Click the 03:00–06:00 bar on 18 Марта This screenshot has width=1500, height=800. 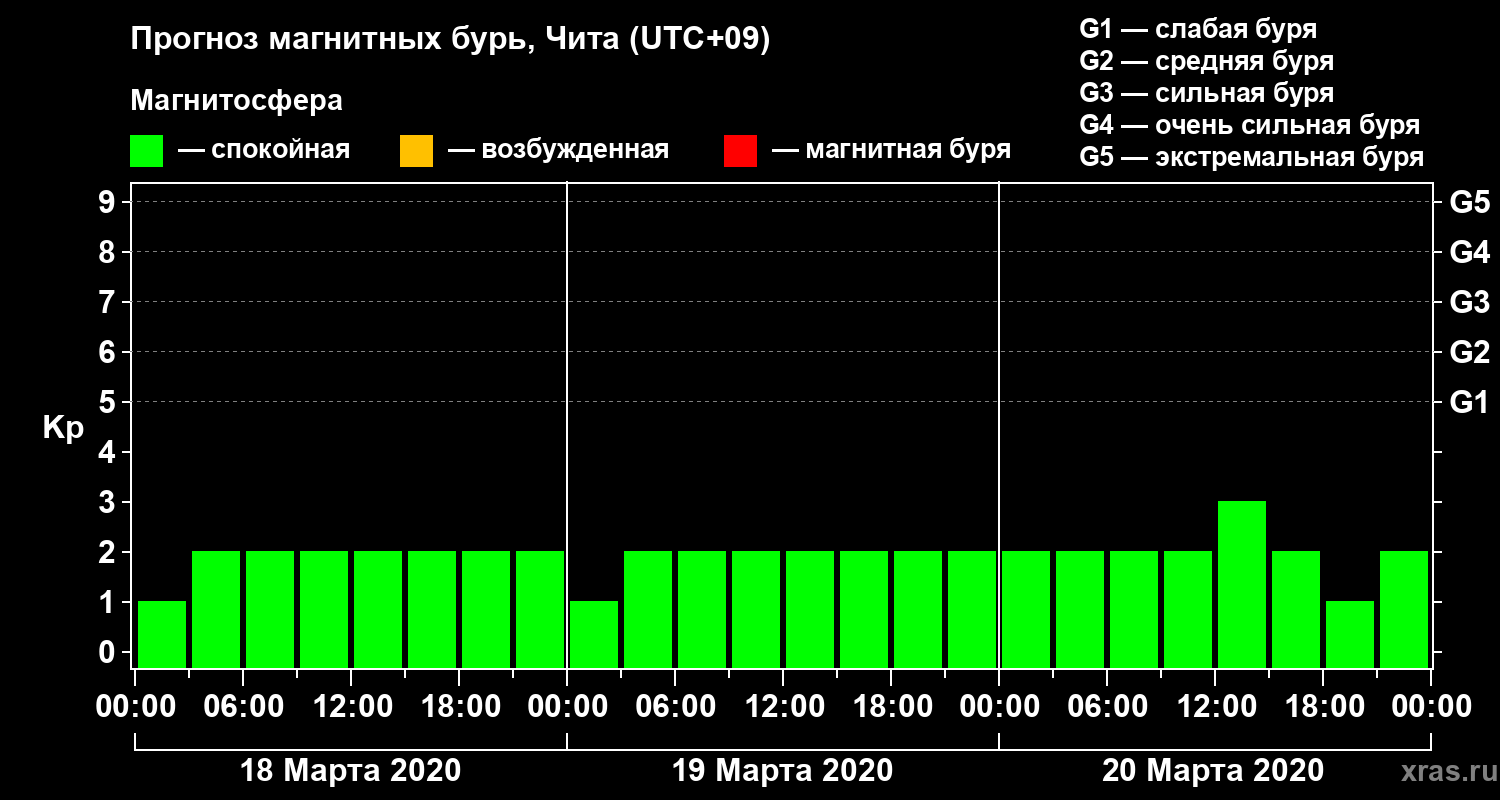coord(216,609)
